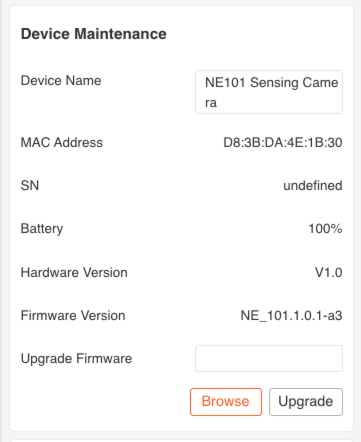Viewport: 361px width, 442px height.
Task: Select the SN value undefined
Action: click(x=313, y=185)
